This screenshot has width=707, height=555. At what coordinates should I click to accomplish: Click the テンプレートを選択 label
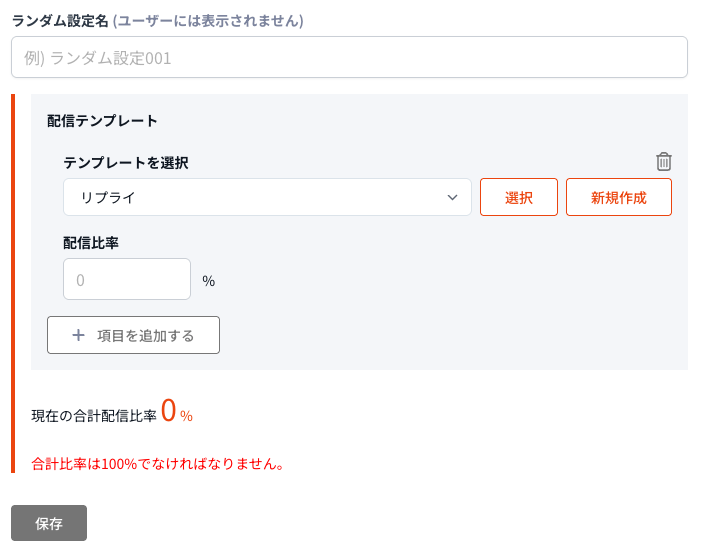click(x=126, y=162)
